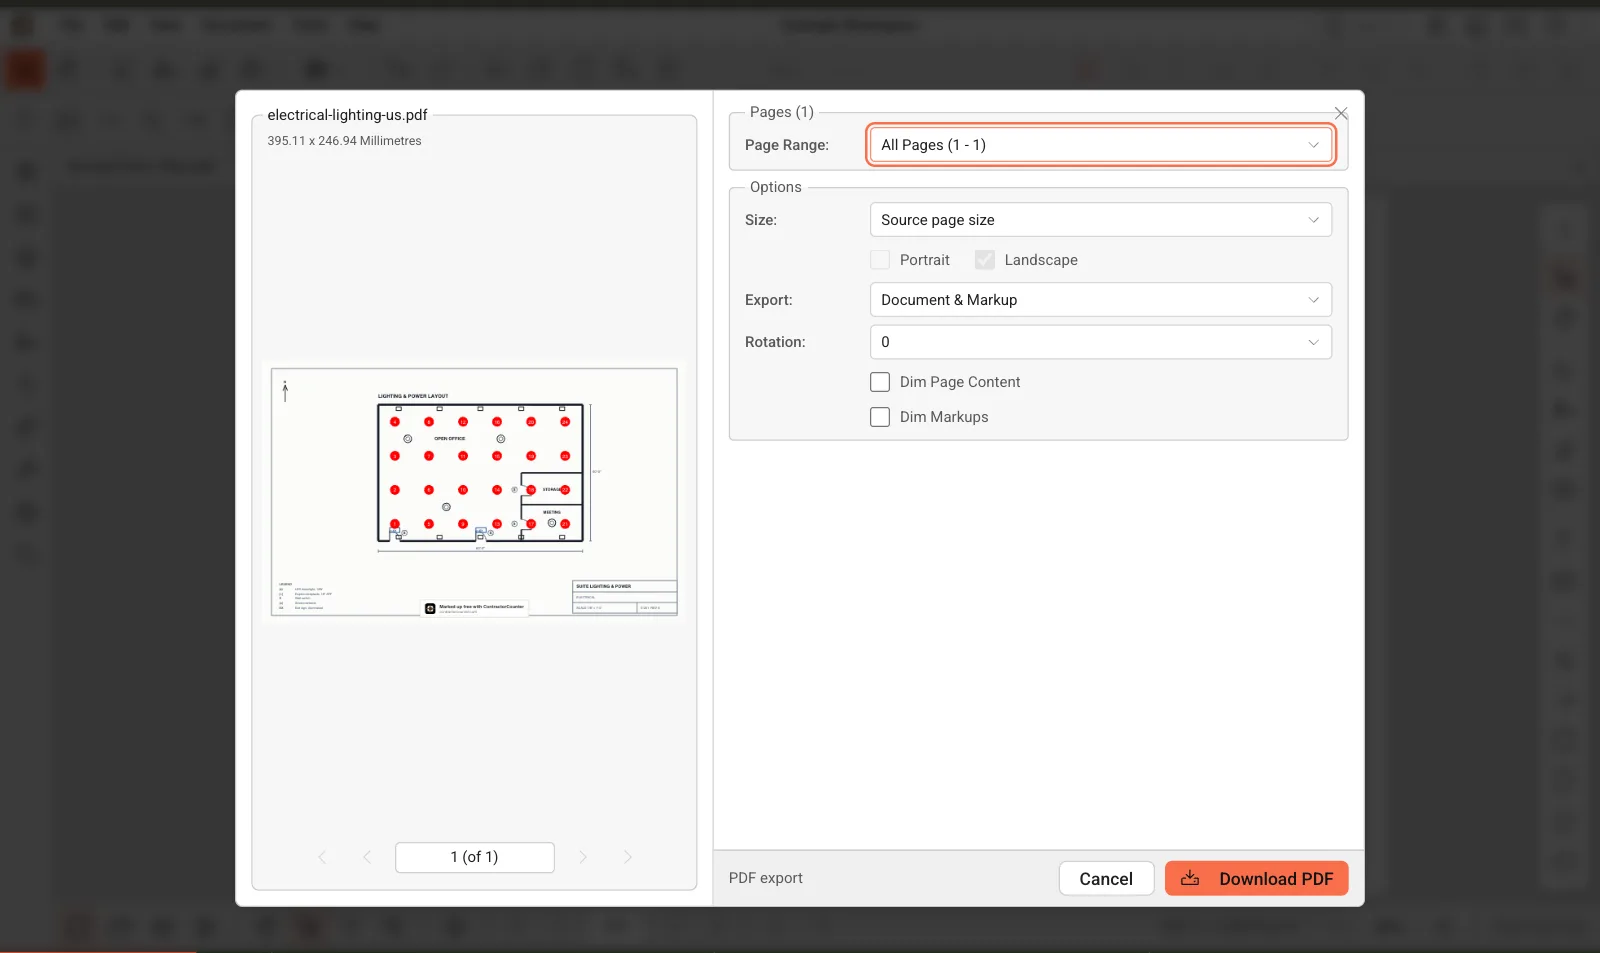This screenshot has width=1600, height=953.
Task: Click the lighting layout preview thumbnail
Action: pyautogui.click(x=474, y=492)
